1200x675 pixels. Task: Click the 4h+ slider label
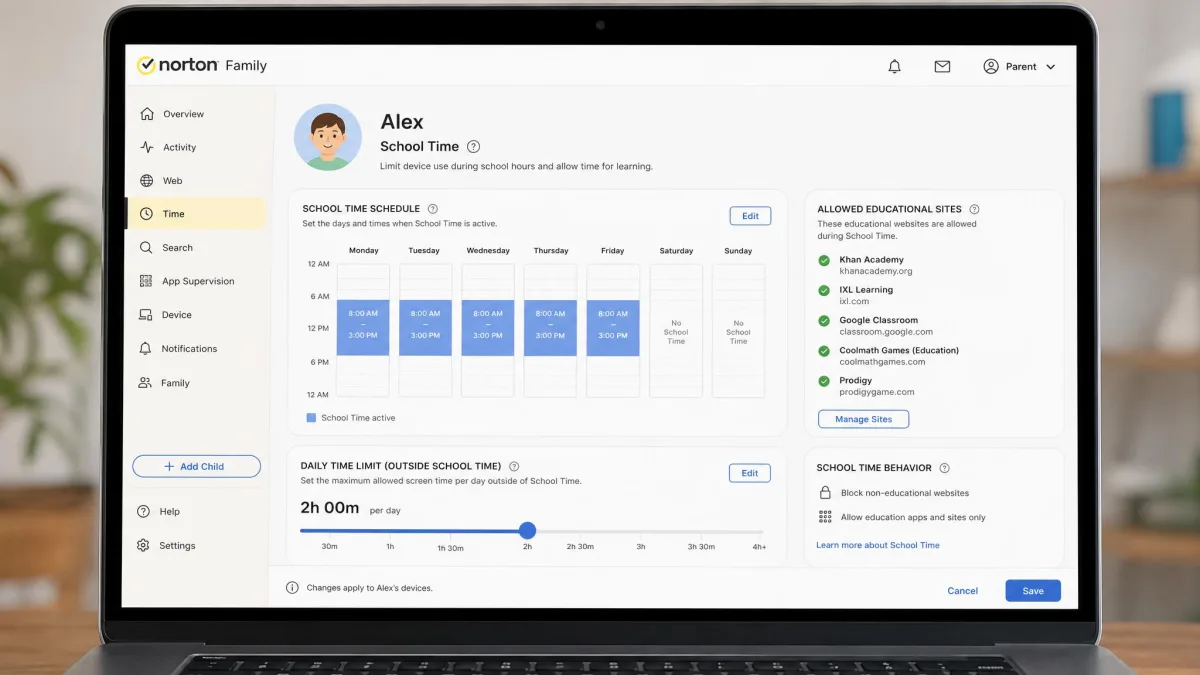click(x=759, y=546)
